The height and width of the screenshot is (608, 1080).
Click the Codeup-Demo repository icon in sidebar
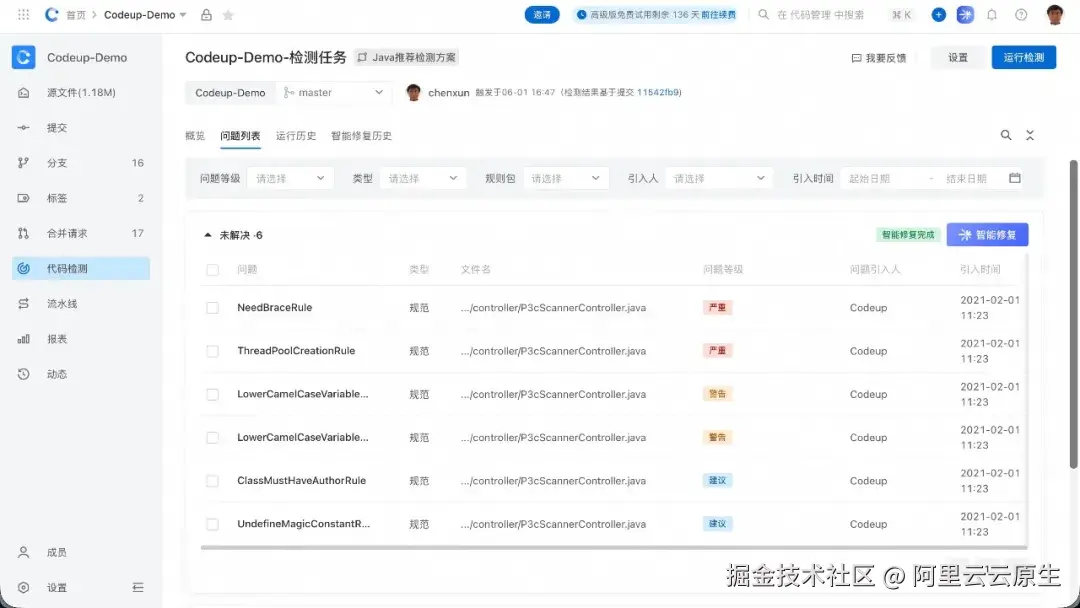tap(23, 57)
